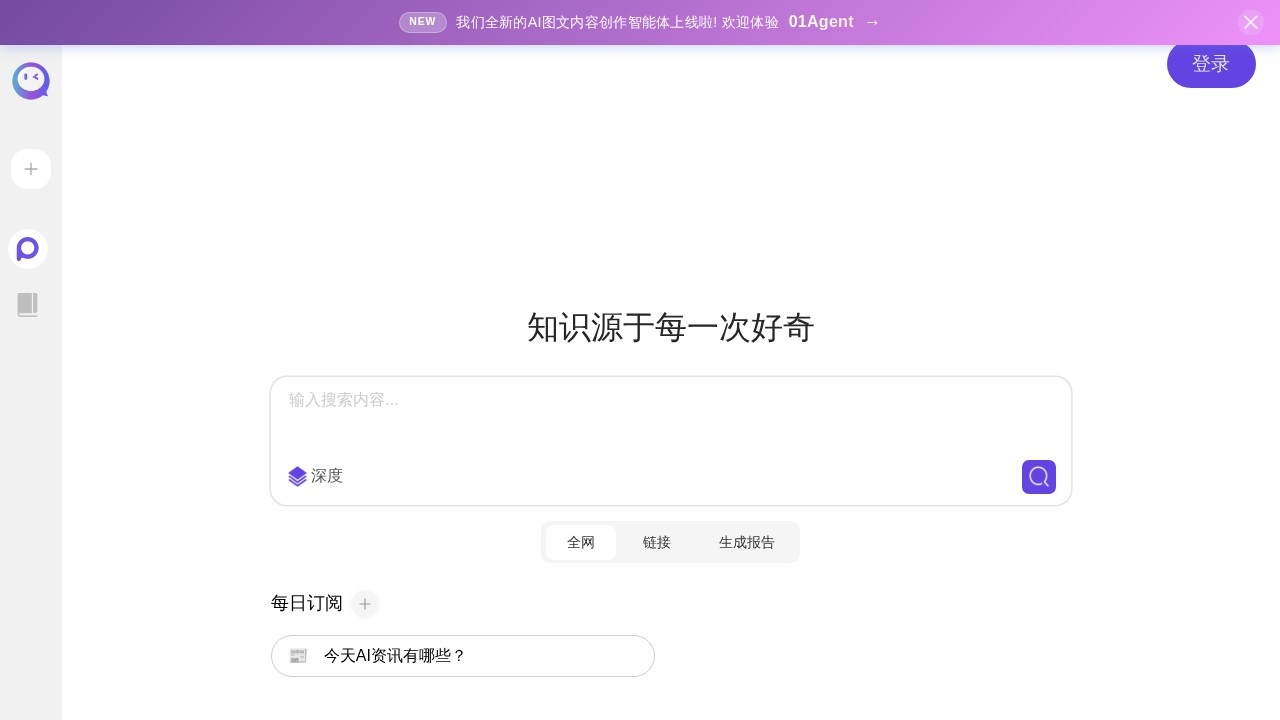Open the library book icon in the sidebar
1280x720 pixels.
(28, 305)
